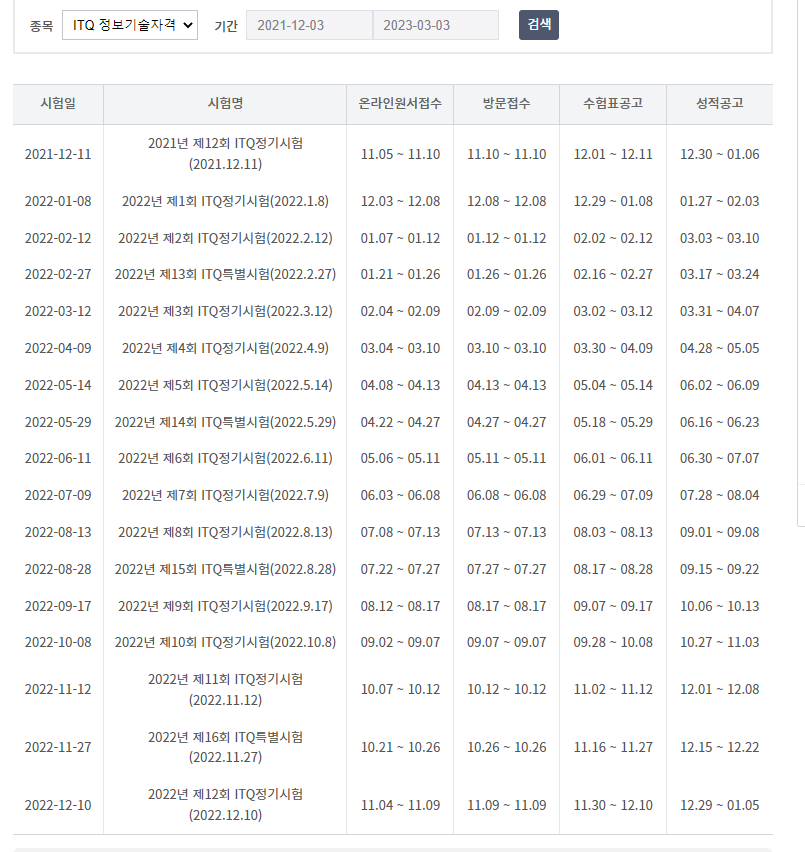Click the 성적공고 column header
Image resolution: width=805 pixels, height=852 pixels.
tap(720, 104)
